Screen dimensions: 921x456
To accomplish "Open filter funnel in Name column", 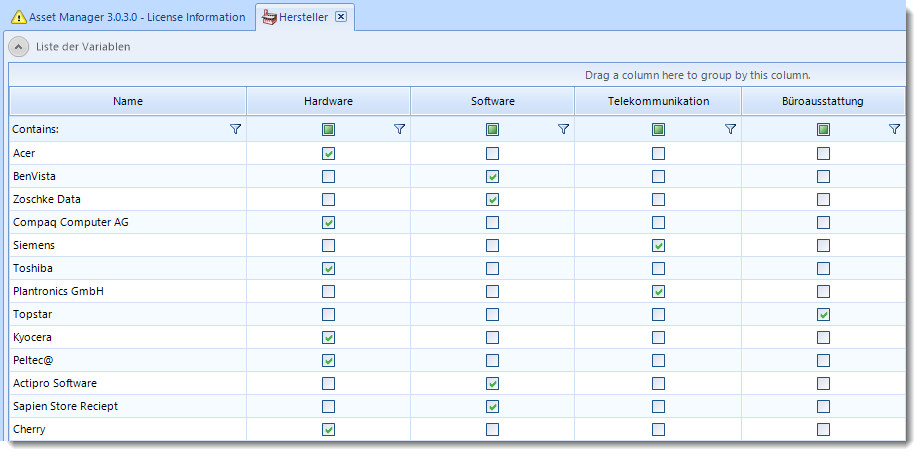I will (236, 129).
